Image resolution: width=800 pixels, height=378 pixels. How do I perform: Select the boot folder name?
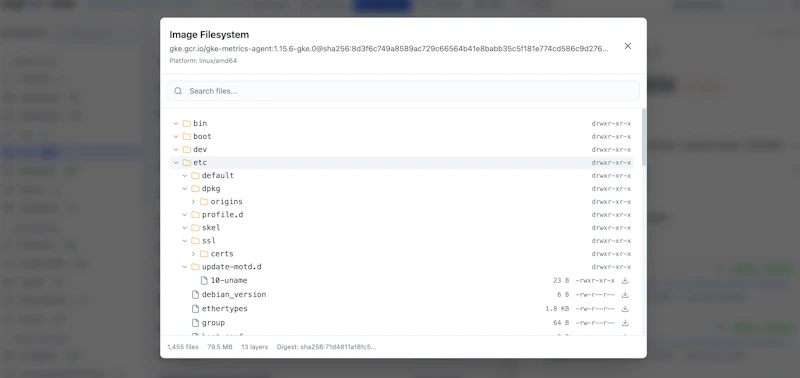click(202, 136)
